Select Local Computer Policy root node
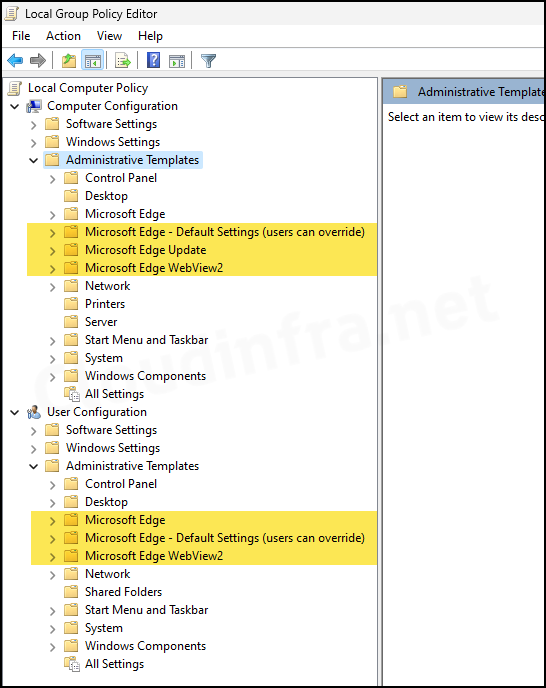Screen dimensions: 546x688 [x=88, y=88]
